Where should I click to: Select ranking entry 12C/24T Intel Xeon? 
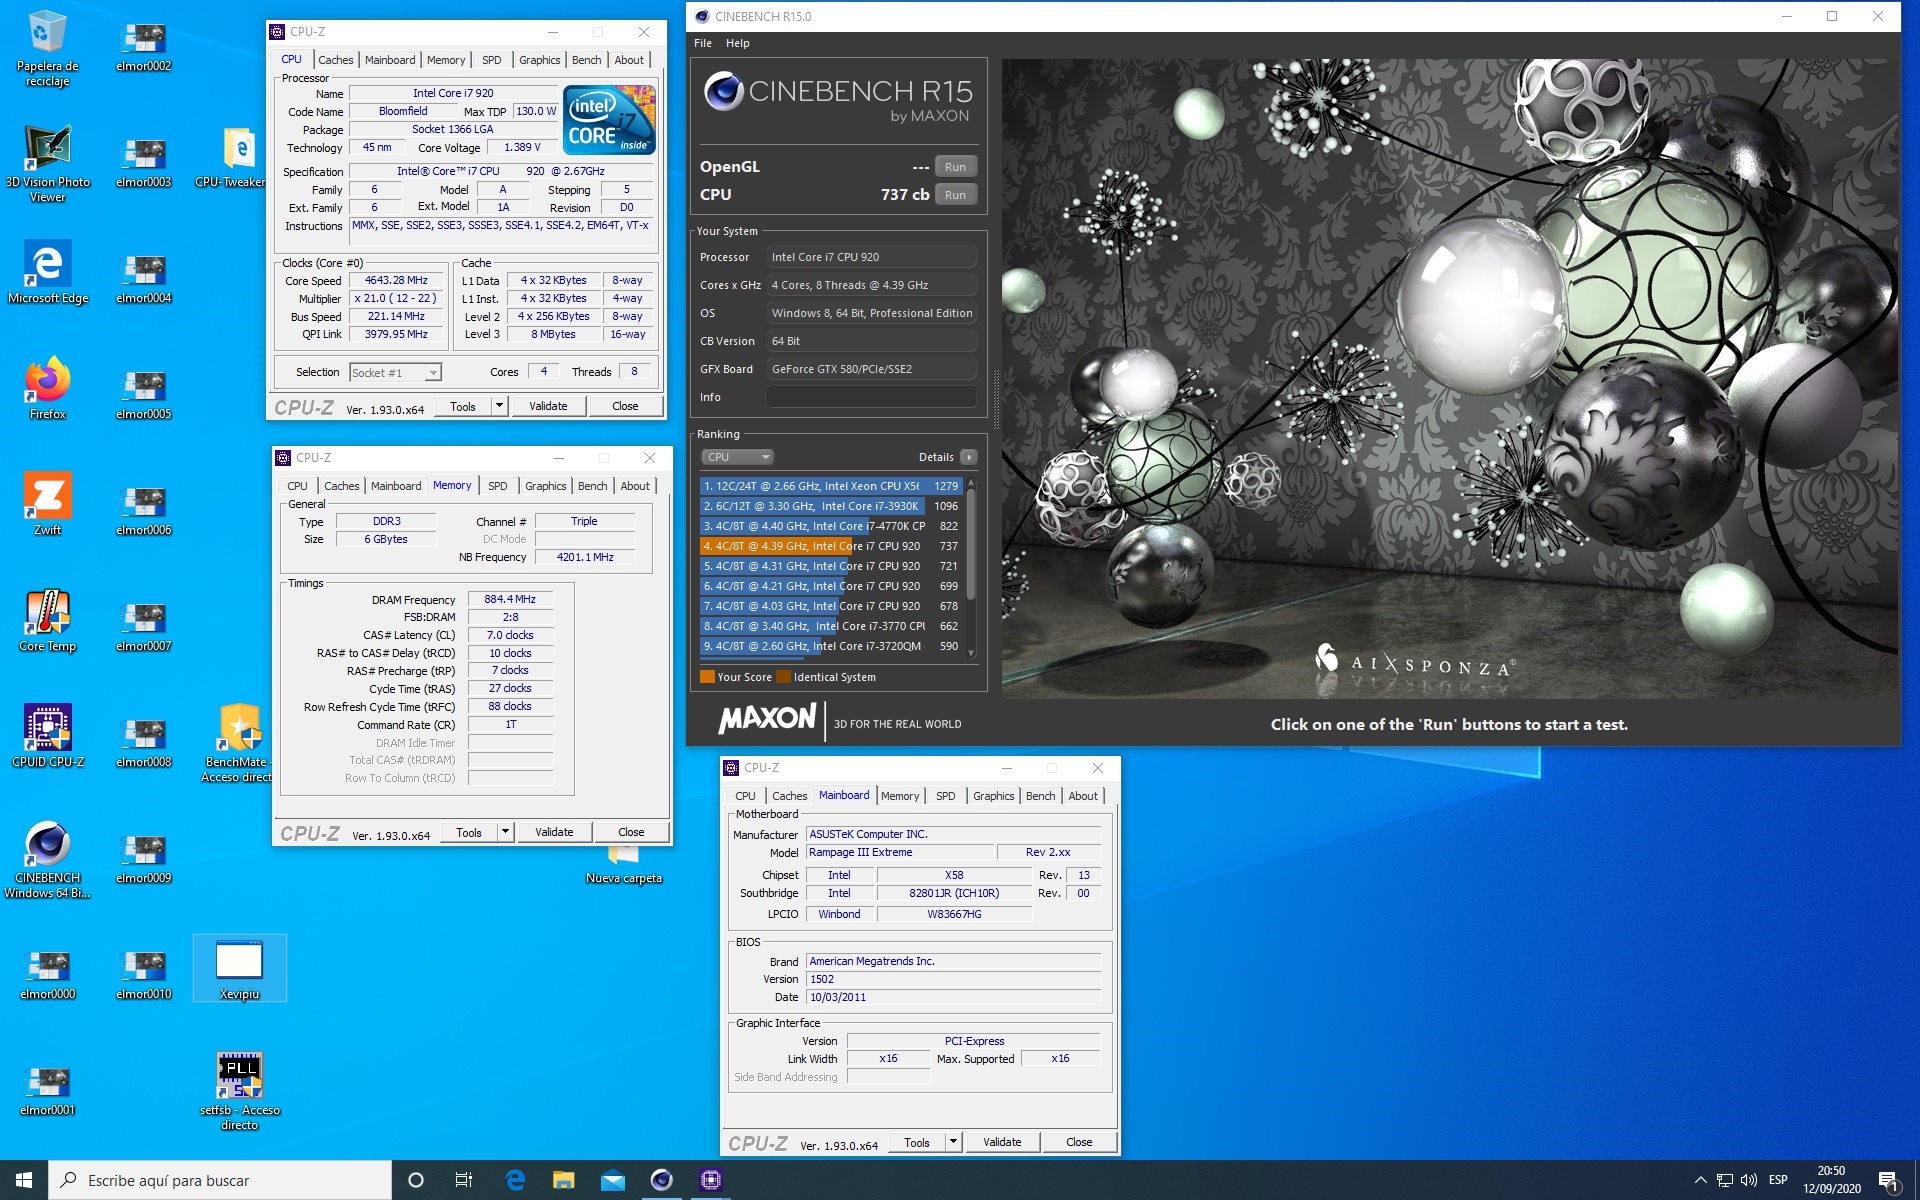pos(831,486)
